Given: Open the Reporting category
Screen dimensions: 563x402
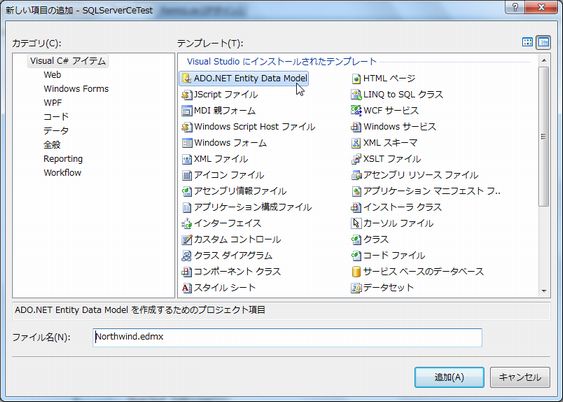Looking at the screenshot, I should pyautogui.click(x=63, y=159).
